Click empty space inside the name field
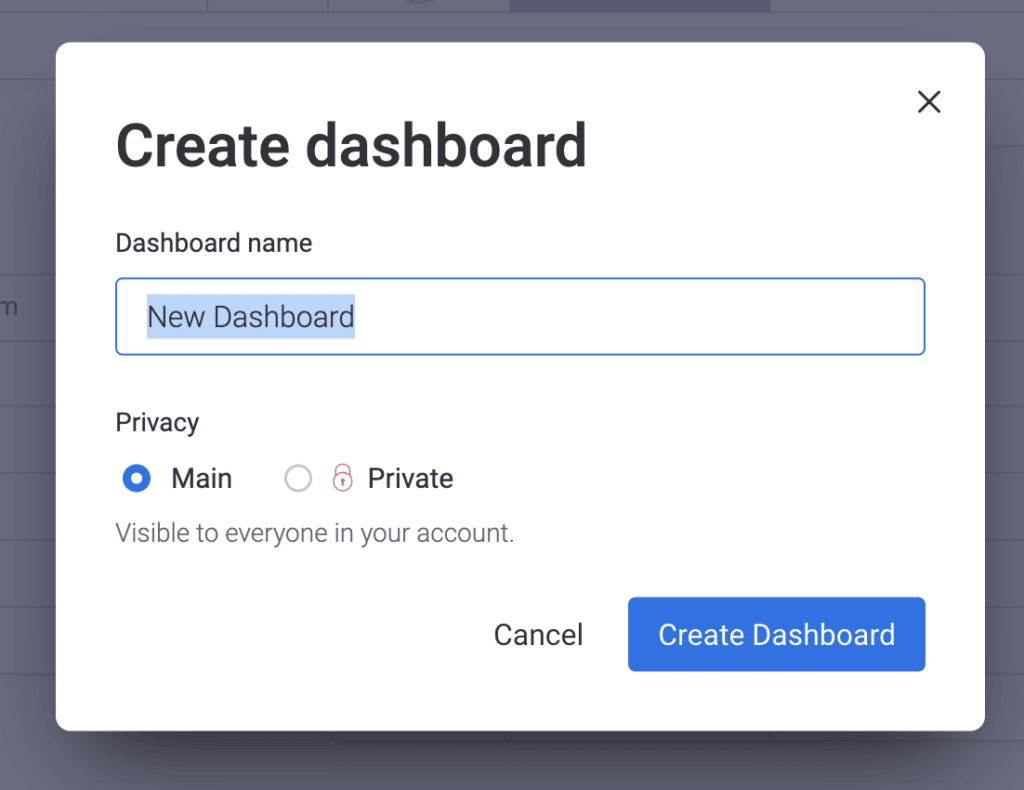Image resolution: width=1024 pixels, height=790 pixels. [640, 317]
